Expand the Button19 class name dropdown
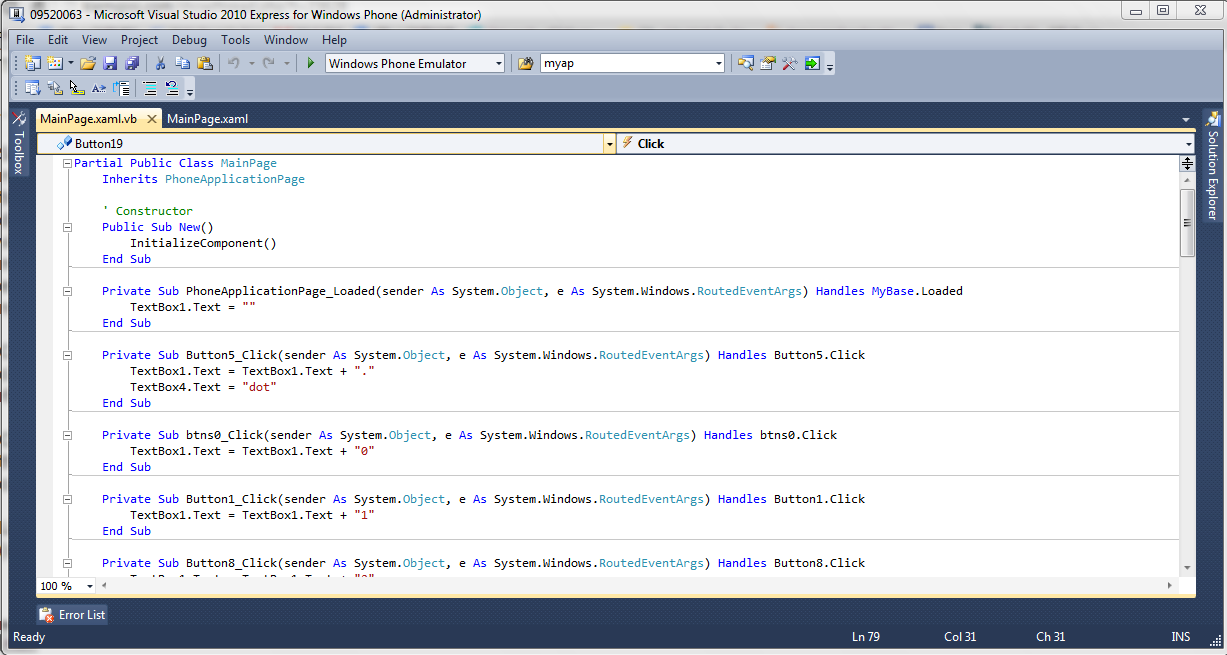The image size is (1227, 655). (609, 144)
